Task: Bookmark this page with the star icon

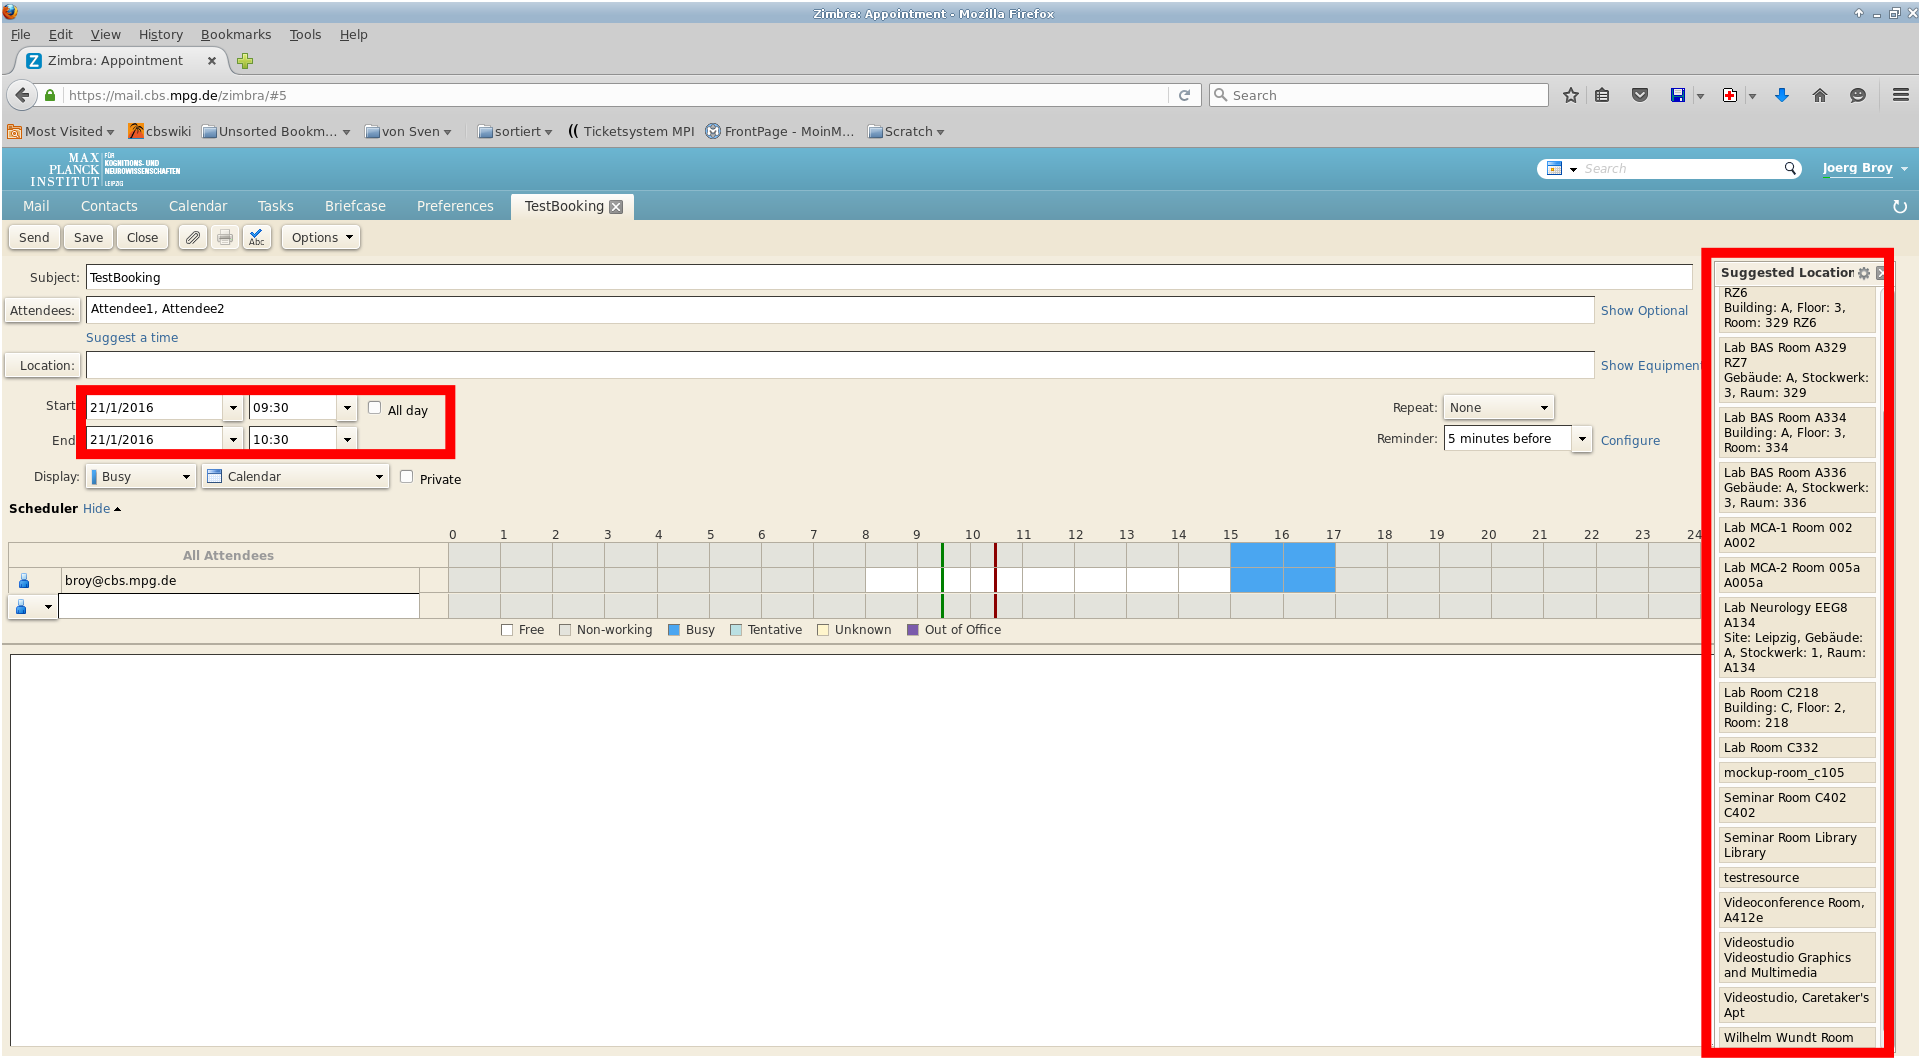Action: (x=1571, y=96)
